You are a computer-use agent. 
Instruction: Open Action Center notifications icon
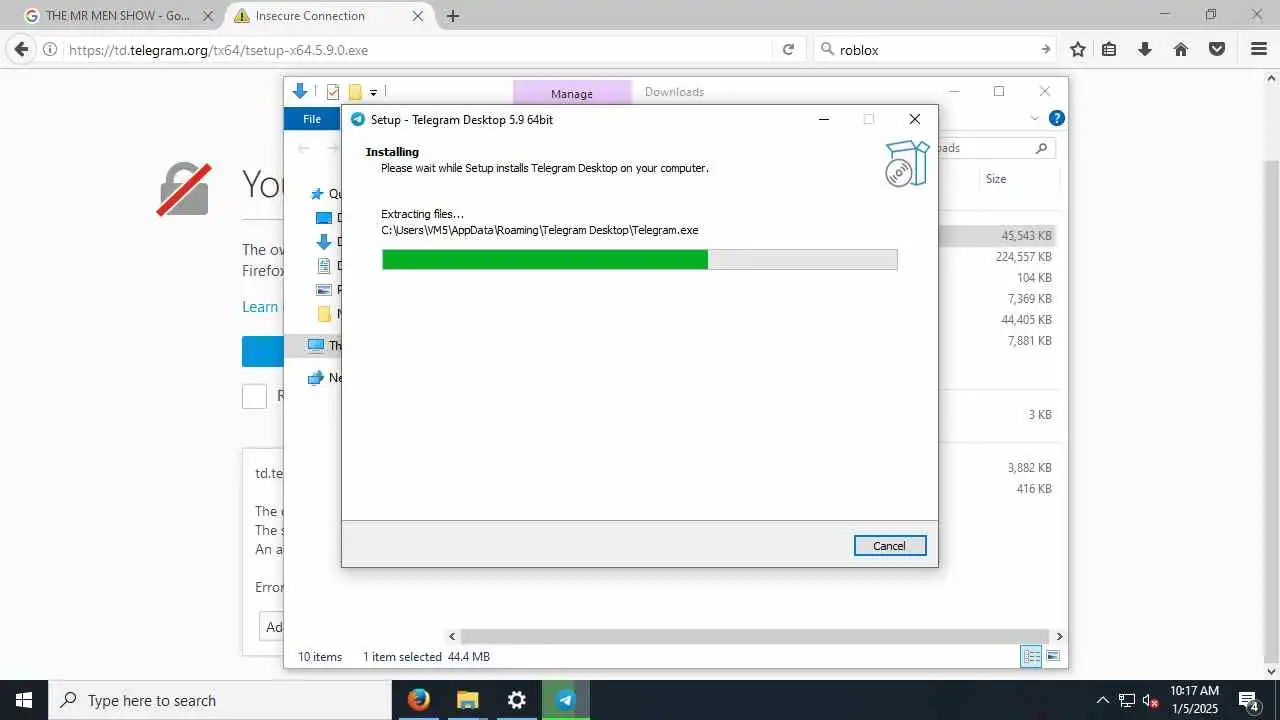point(1248,700)
